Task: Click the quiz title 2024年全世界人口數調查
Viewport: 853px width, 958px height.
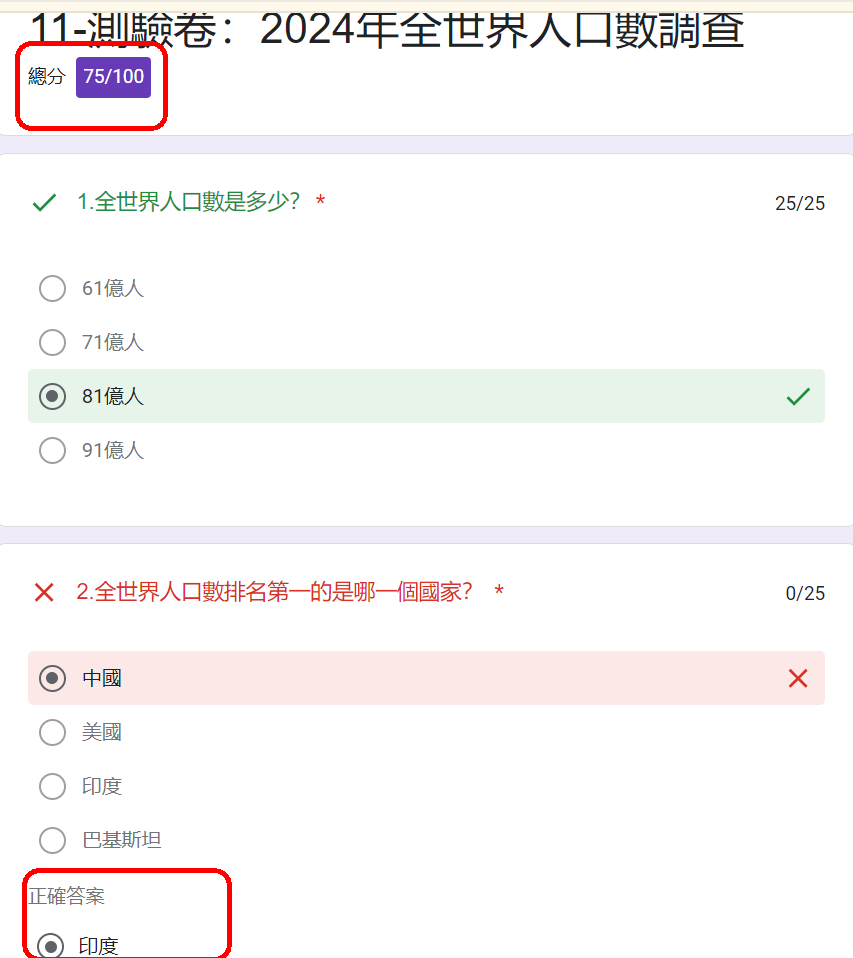Action: pyautogui.click(x=500, y=30)
